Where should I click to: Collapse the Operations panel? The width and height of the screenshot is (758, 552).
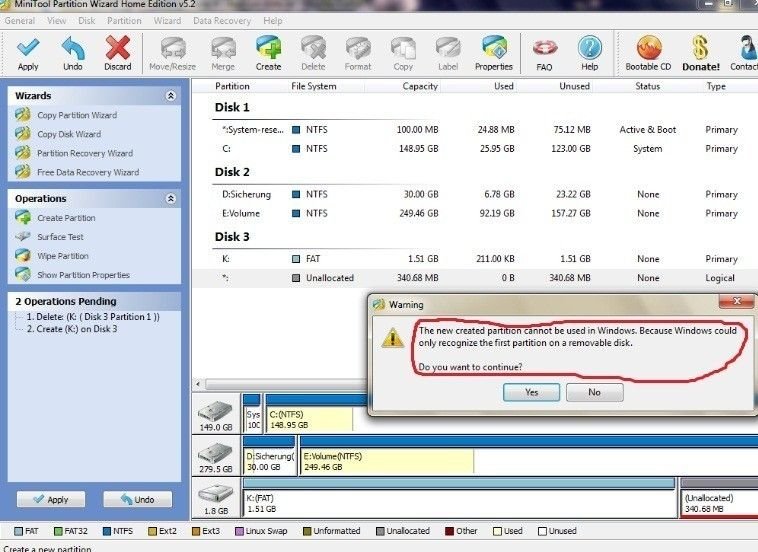point(171,199)
